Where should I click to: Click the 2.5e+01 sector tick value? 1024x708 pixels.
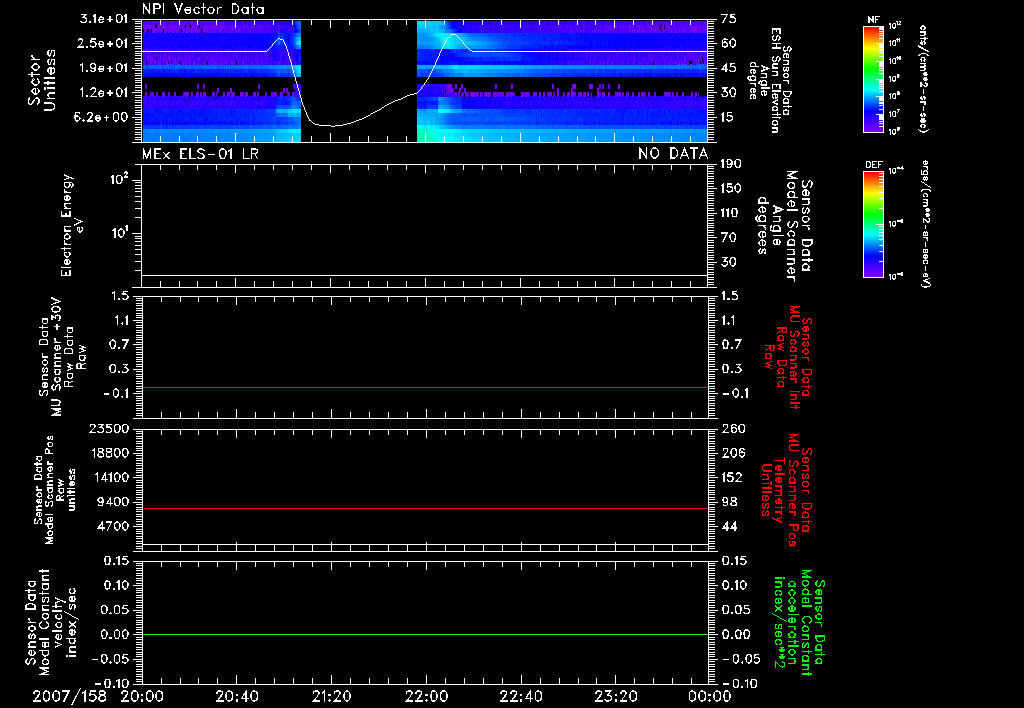point(103,43)
